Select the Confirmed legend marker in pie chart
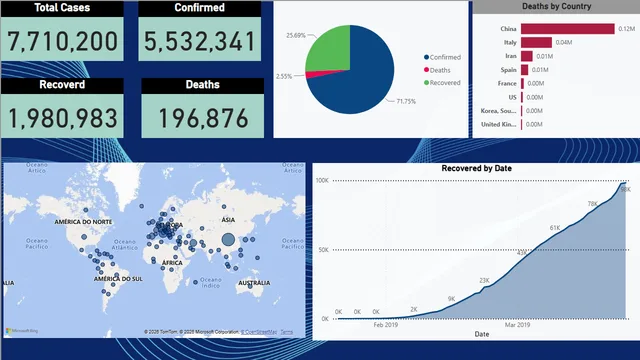The width and height of the screenshot is (640, 360). pyautogui.click(x=427, y=57)
